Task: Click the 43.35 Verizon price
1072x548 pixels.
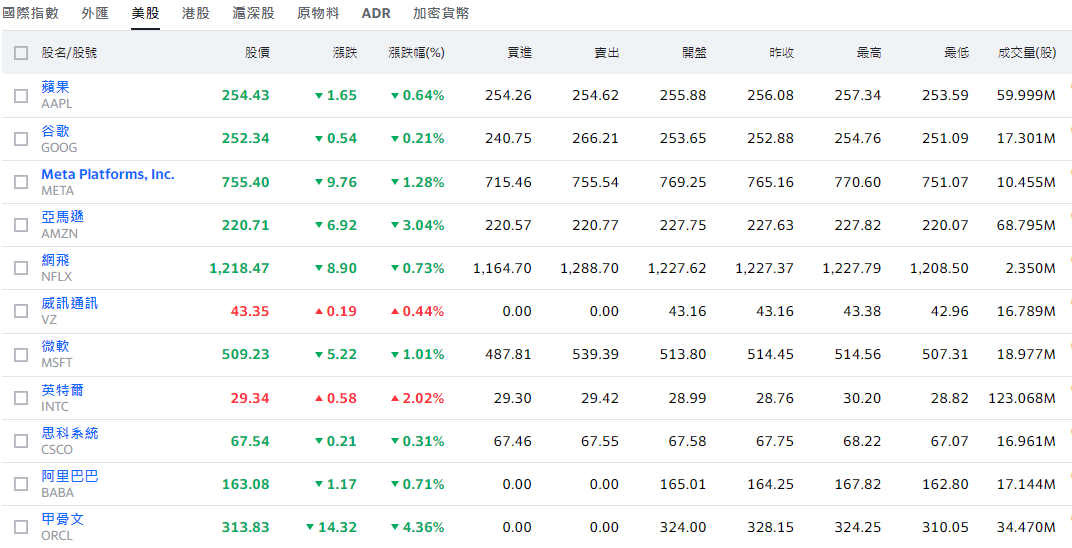Action: 250,312
